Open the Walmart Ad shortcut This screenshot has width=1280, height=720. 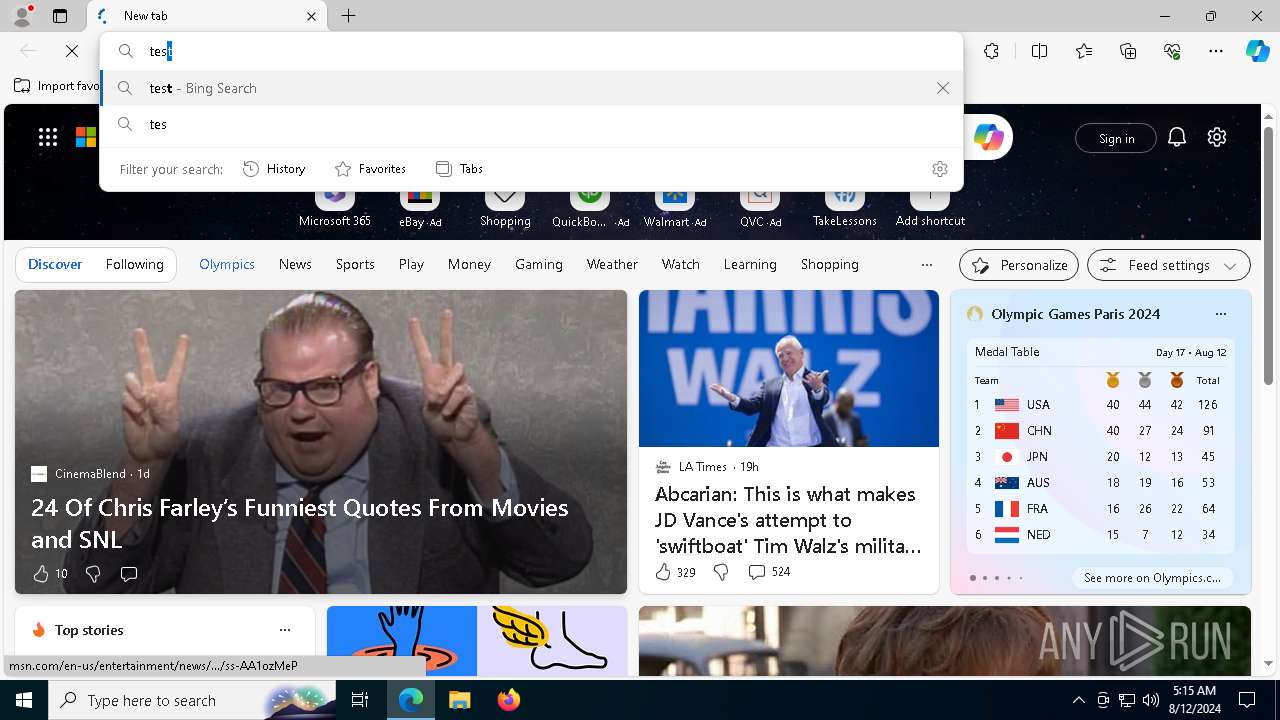coord(675,208)
